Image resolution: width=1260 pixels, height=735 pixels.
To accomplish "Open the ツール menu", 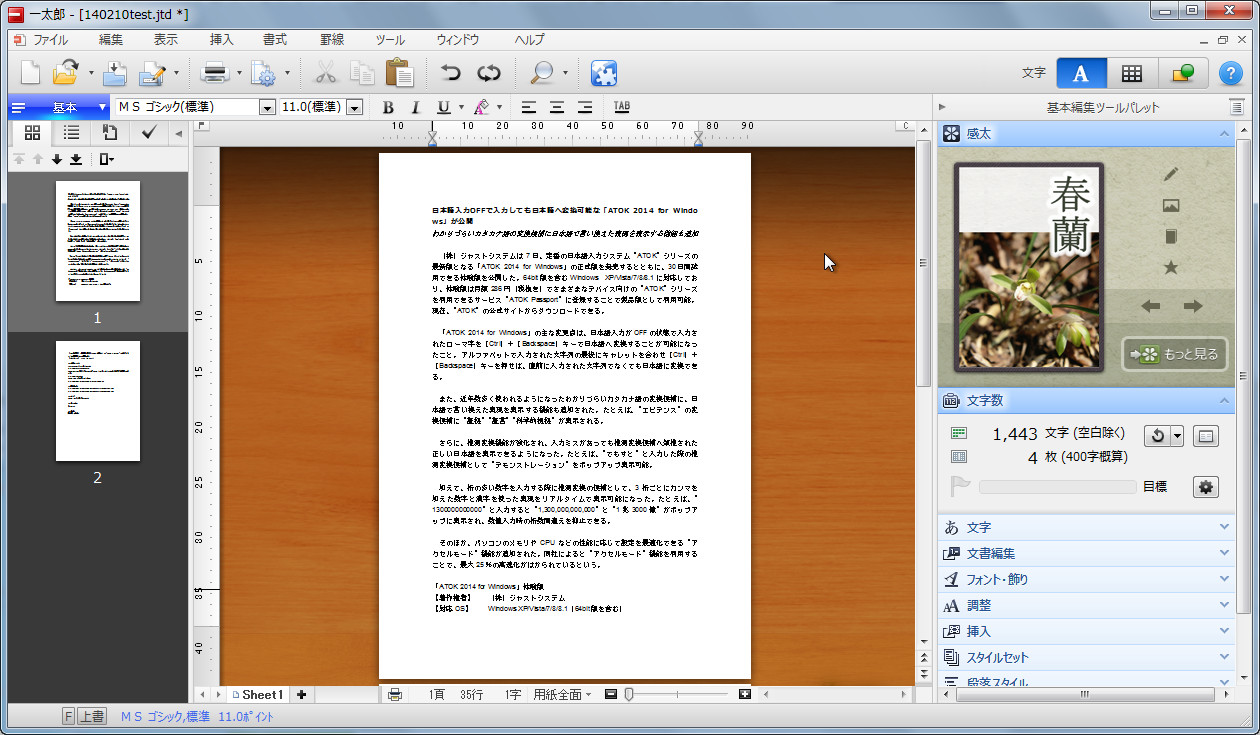I will [390, 40].
